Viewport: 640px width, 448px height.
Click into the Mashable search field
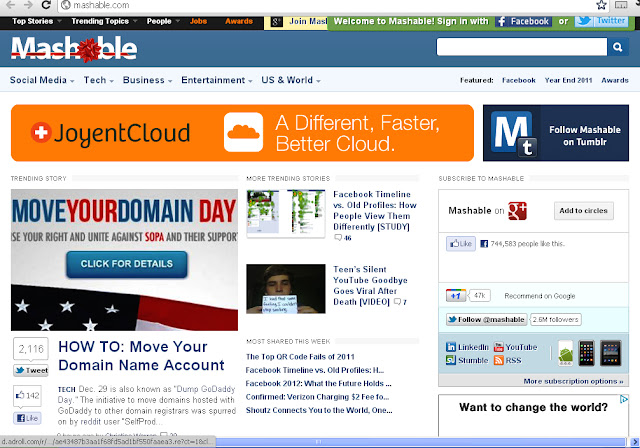pos(522,47)
